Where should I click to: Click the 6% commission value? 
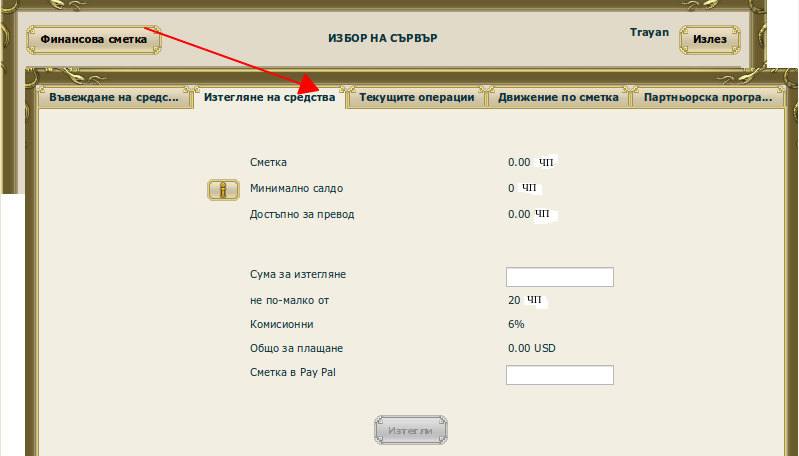[x=516, y=325]
